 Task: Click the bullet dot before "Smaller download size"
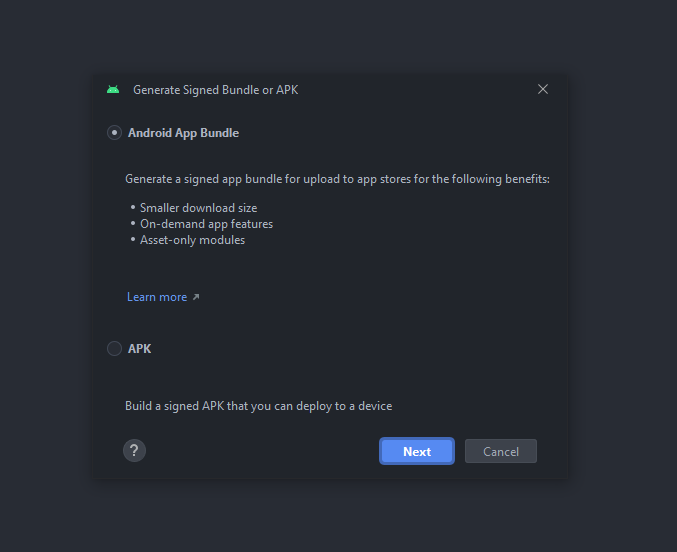[x=133, y=208]
